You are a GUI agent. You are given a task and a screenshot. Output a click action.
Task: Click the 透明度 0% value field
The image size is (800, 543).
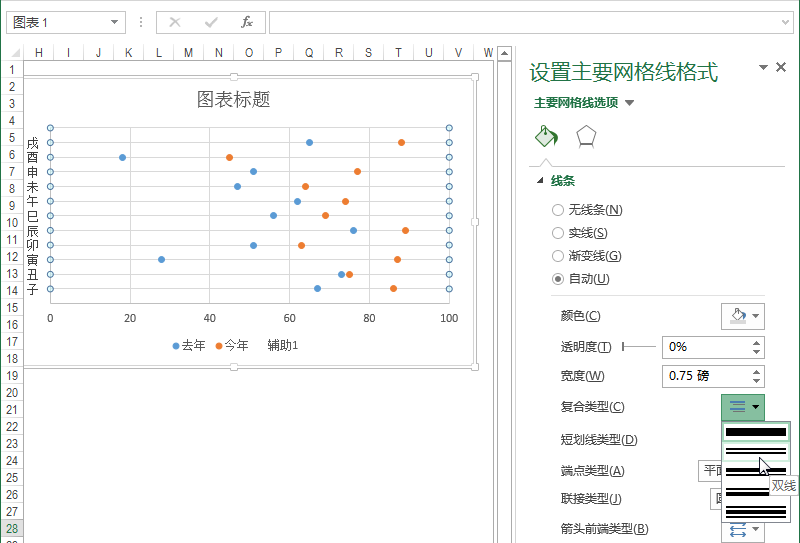point(706,347)
